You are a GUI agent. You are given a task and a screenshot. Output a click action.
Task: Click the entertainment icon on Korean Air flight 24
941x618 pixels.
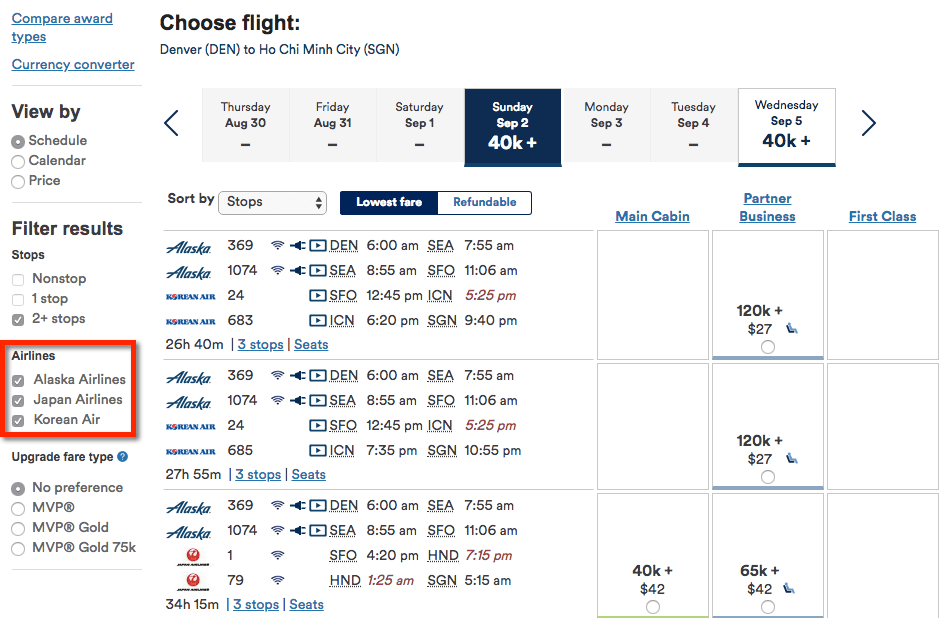click(x=318, y=295)
